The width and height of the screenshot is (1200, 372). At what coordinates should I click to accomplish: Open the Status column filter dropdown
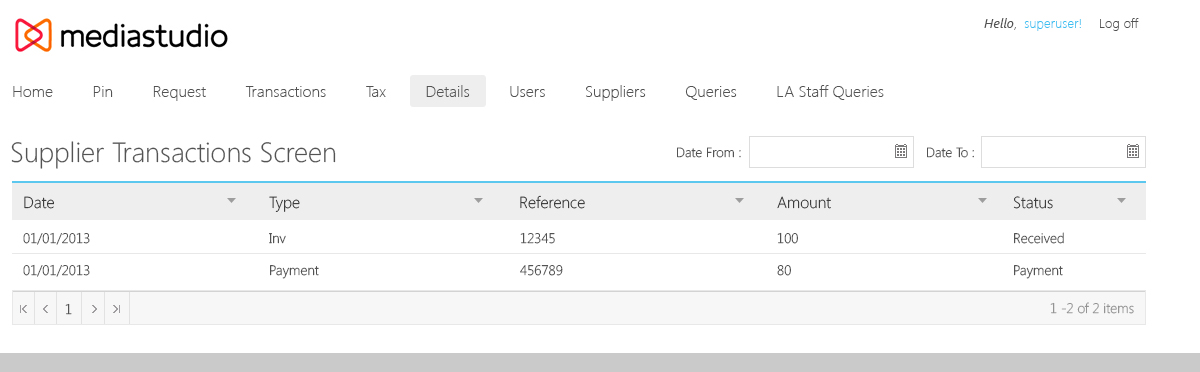click(x=1121, y=201)
